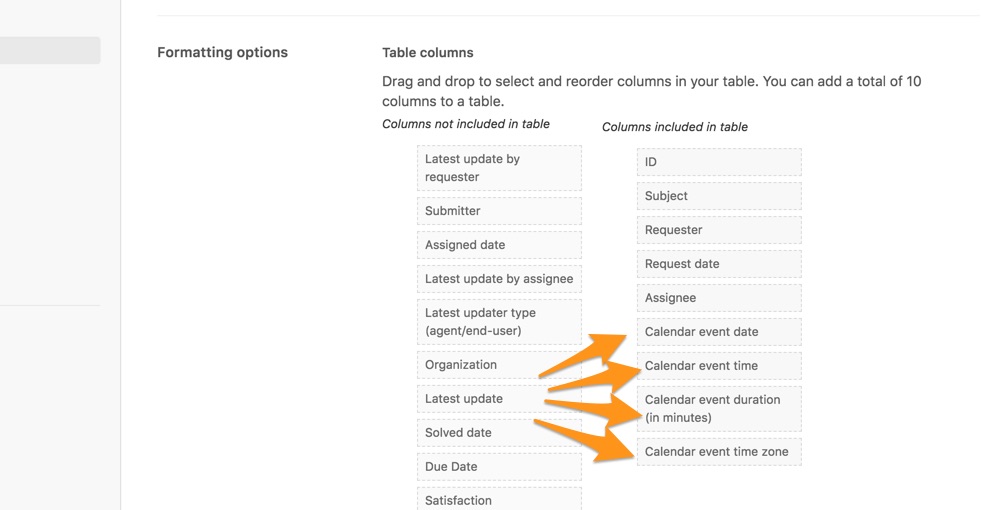Click the Organization column item

[x=499, y=365]
